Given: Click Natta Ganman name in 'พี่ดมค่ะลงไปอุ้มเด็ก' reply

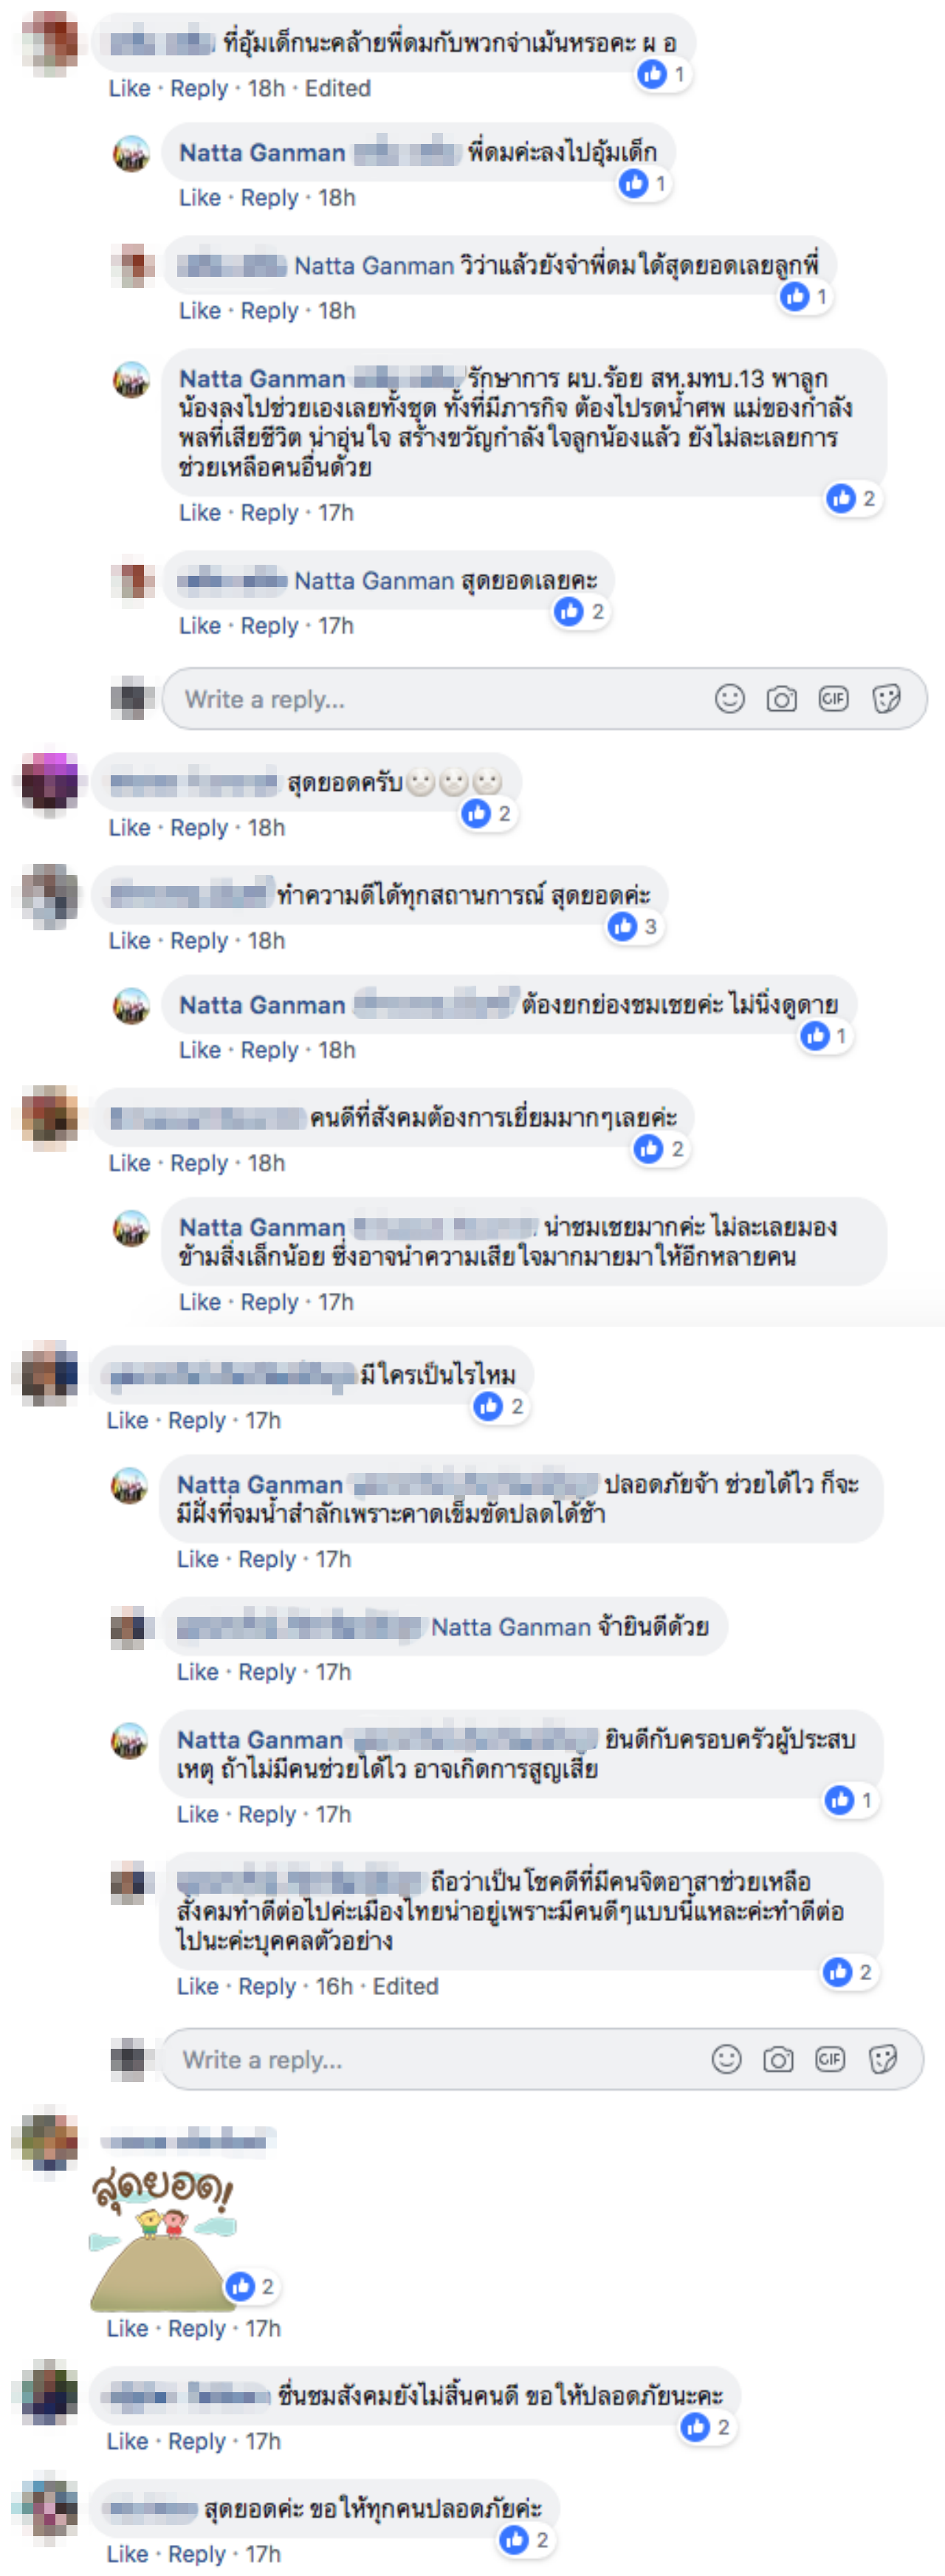Looking at the screenshot, I should (x=262, y=153).
